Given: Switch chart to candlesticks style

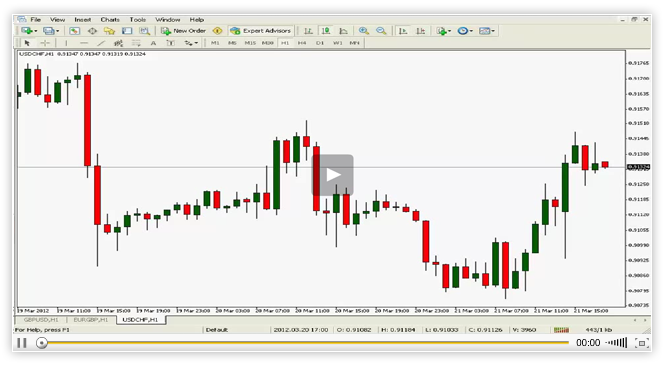Looking at the screenshot, I should (326, 31).
